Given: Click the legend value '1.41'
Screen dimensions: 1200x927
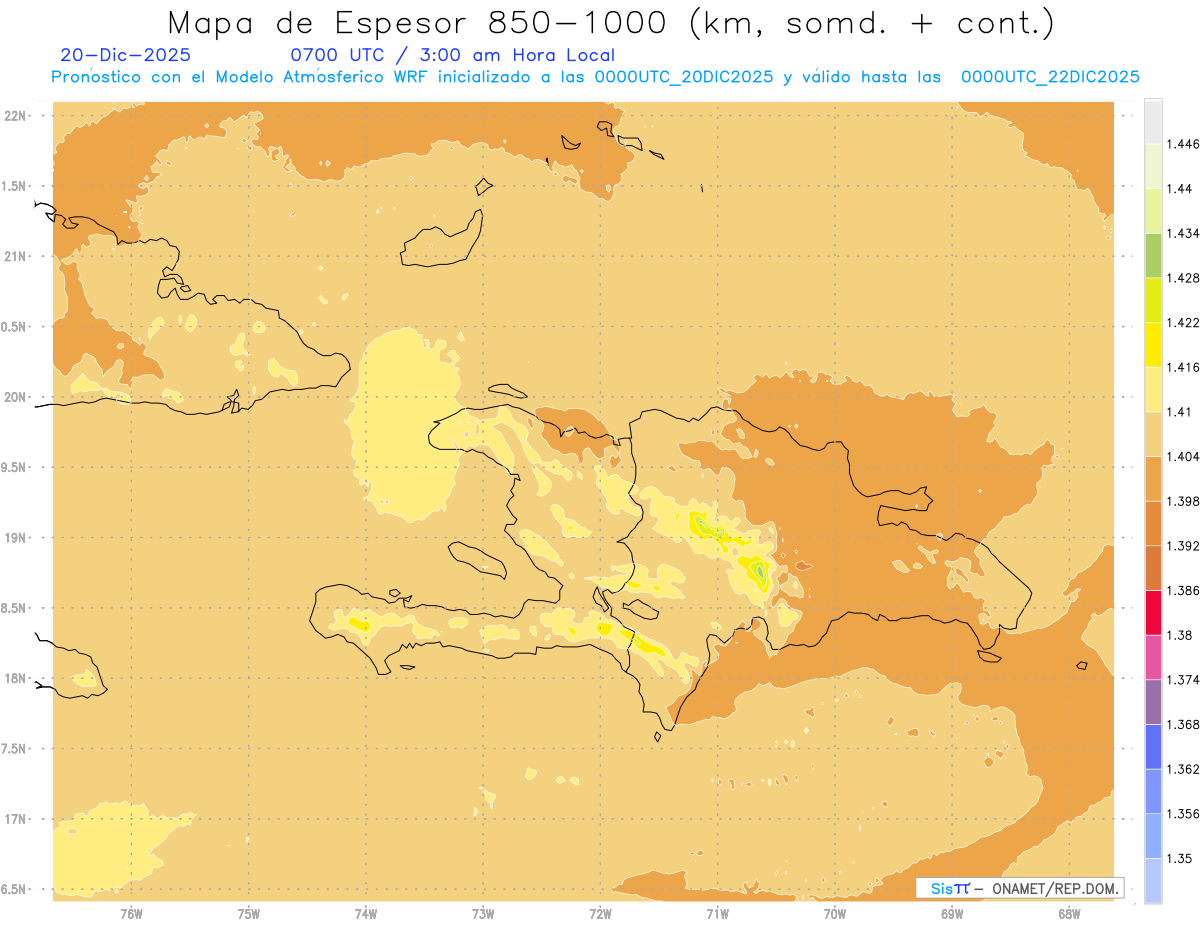Looking at the screenshot, I should pos(1179,411).
